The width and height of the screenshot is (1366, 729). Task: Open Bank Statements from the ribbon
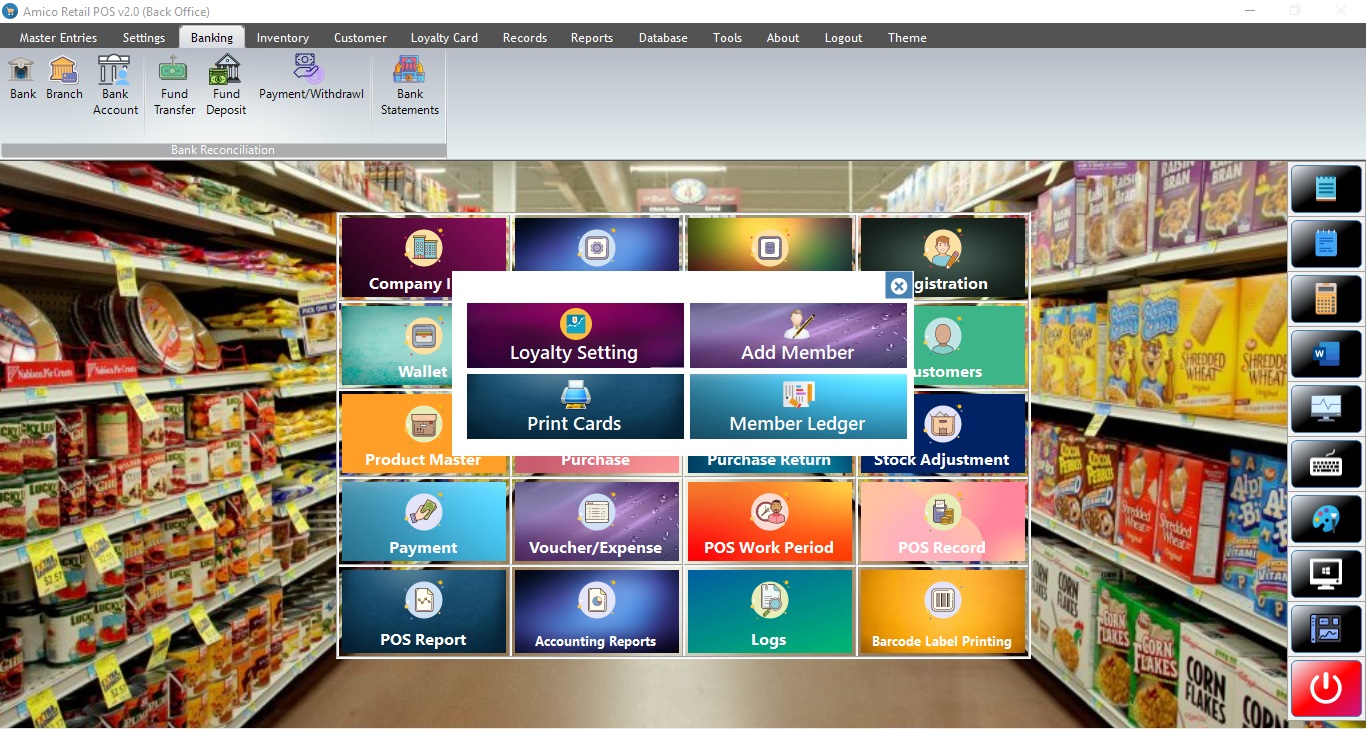coord(409,85)
